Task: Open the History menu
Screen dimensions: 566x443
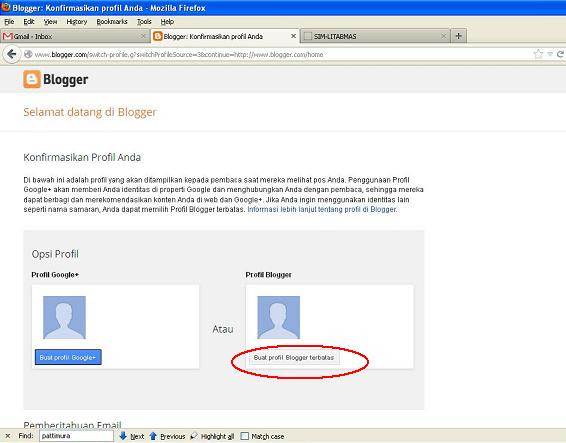Action: 77,22
